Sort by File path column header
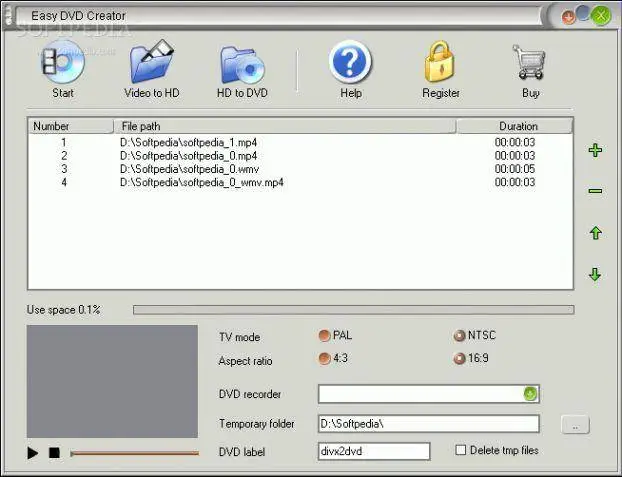The image size is (622, 477). point(285,126)
